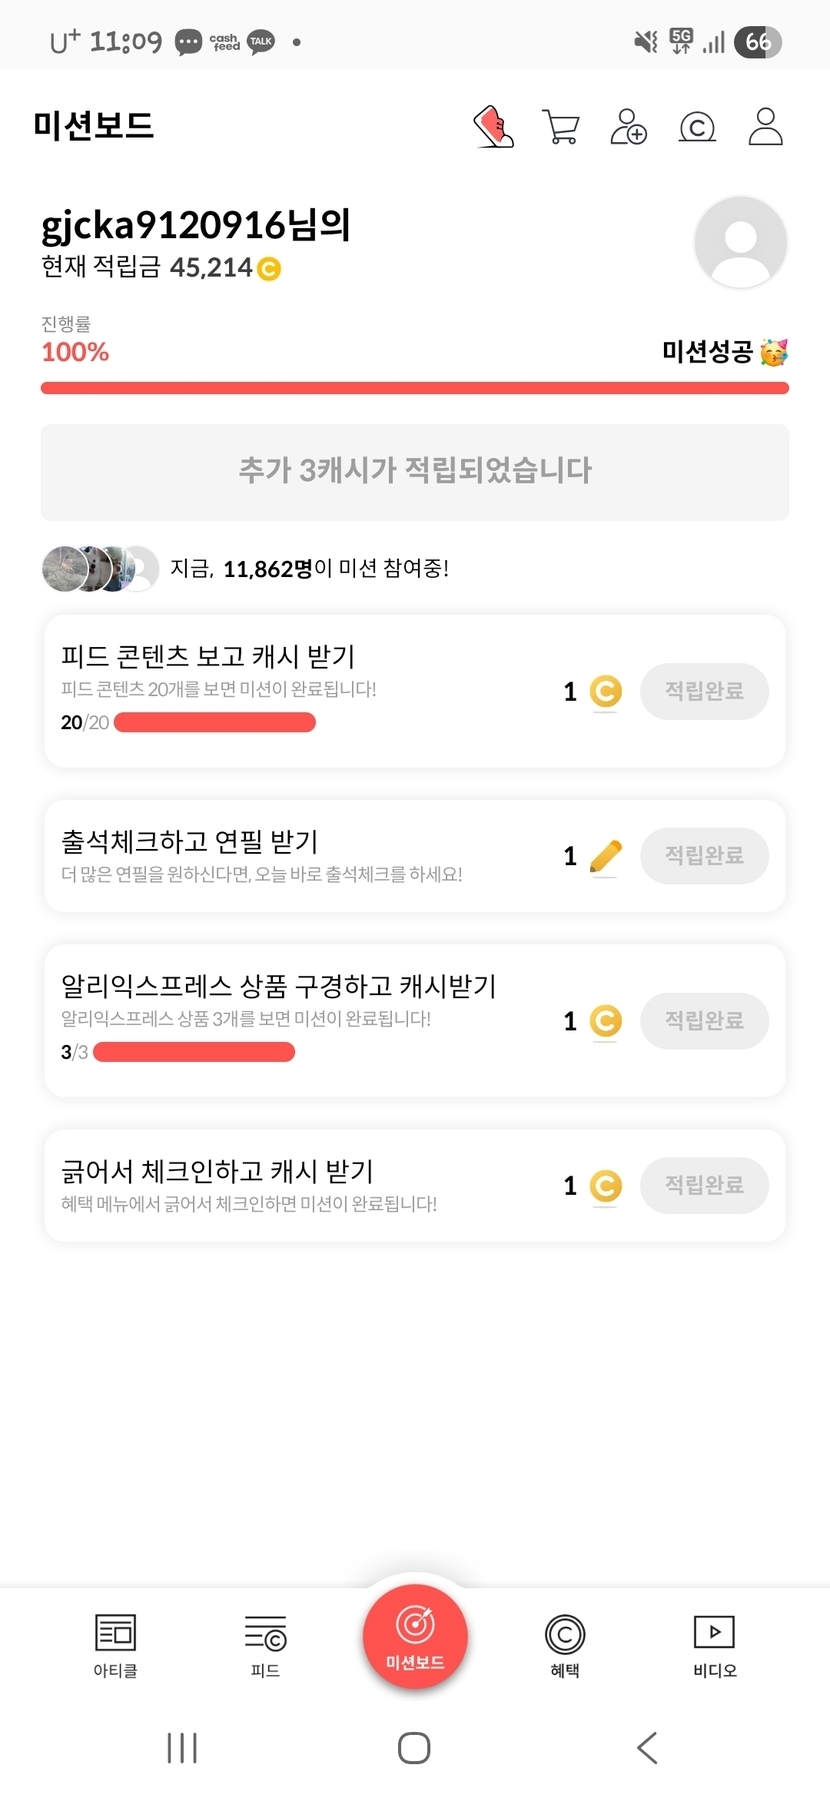Viewport: 830px width, 1798px height.
Task: Tap '적립완료' button for scratch check-in mission
Action: point(704,1186)
